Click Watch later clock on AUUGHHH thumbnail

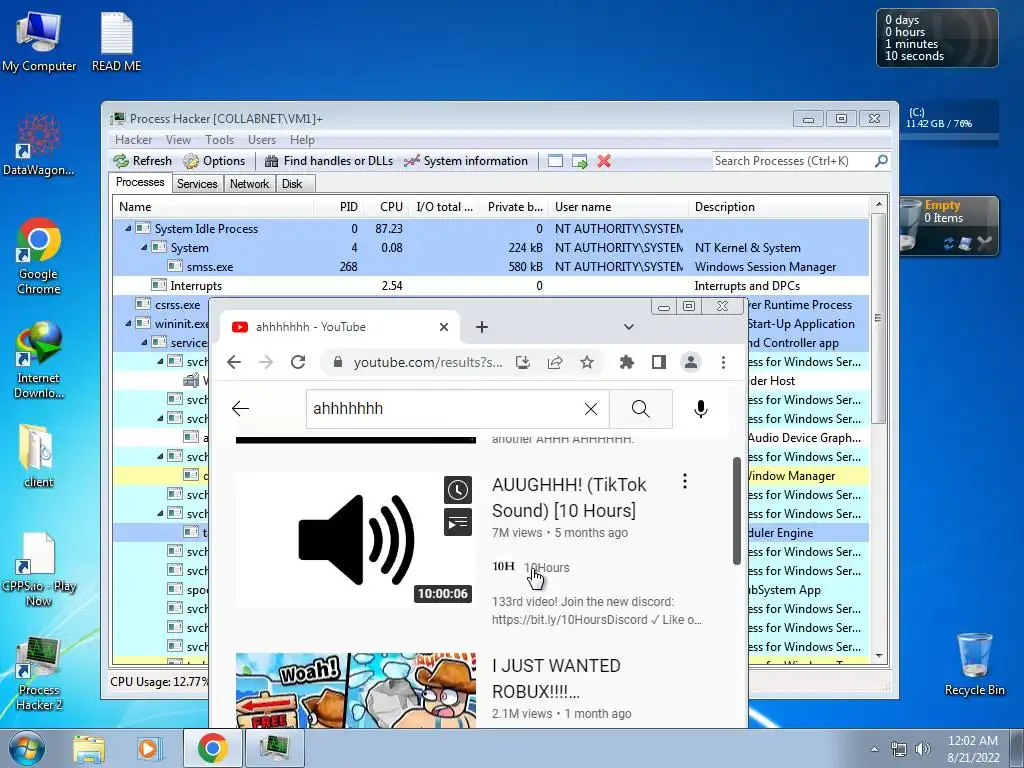(458, 490)
